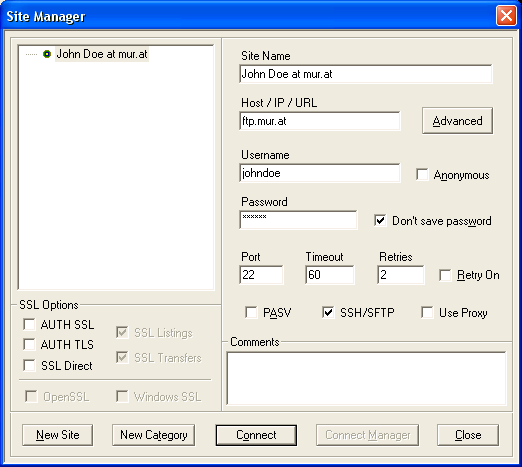Click into the Host / IP / URL field
Image resolution: width=522 pixels, height=467 pixels.
(x=320, y=121)
